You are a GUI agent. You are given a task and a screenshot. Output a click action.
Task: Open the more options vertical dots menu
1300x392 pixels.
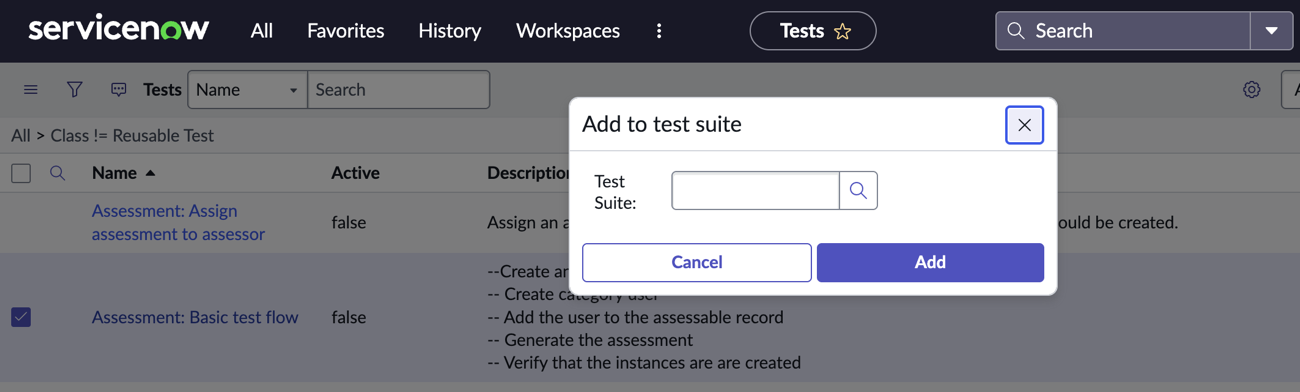click(x=658, y=31)
